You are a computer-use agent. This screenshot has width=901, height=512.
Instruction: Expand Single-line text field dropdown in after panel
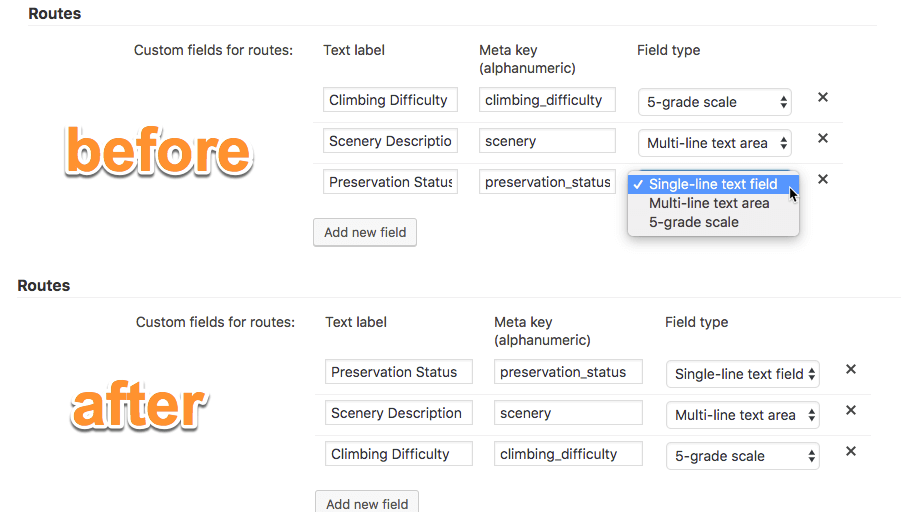[x=742, y=374]
